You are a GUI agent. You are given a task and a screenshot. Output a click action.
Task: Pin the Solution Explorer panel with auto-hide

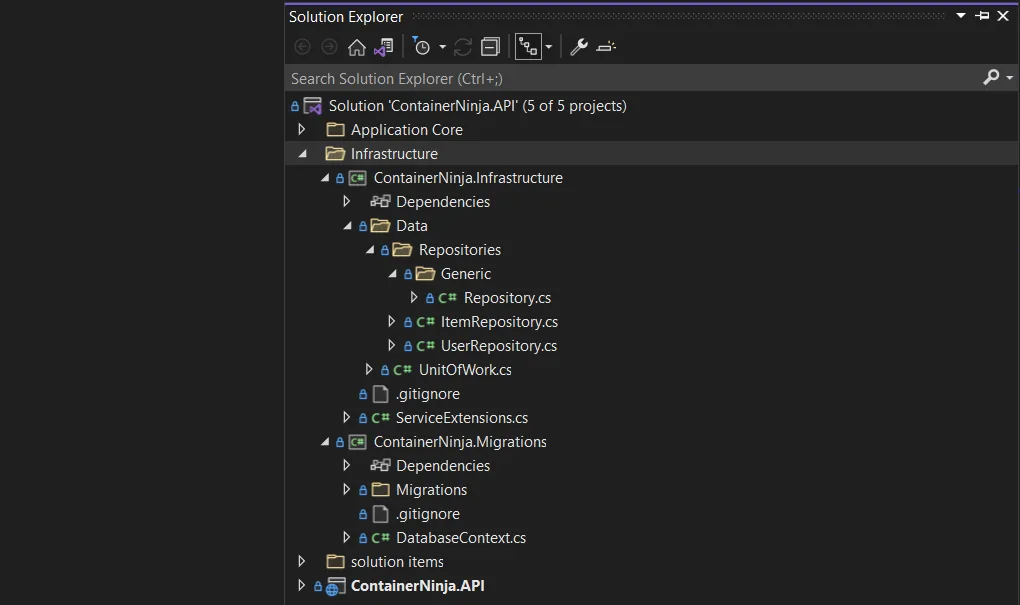pyautogui.click(x=982, y=16)
